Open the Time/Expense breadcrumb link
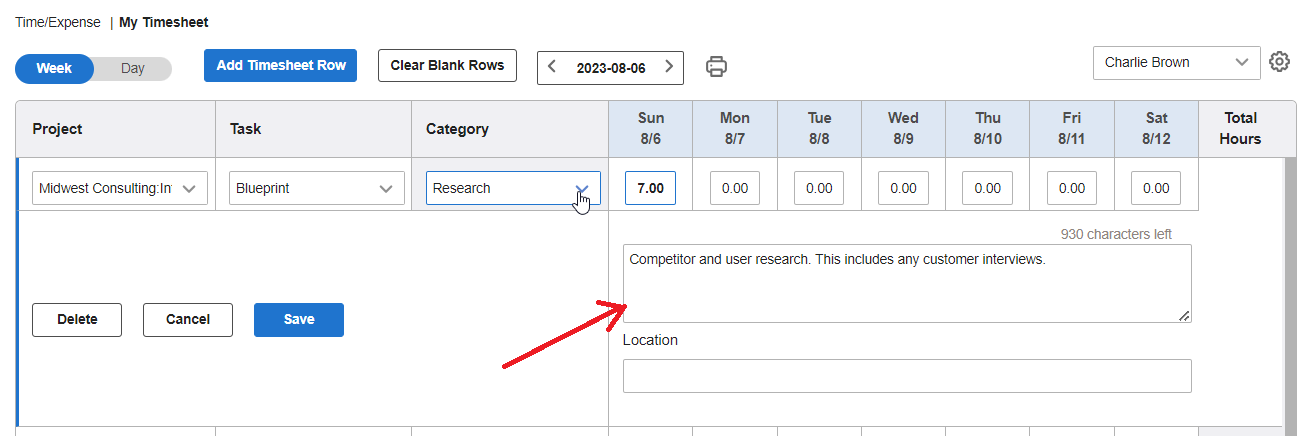Image resolution: width=1307 pixels, height=436 pixels. [x=58, y=22]
